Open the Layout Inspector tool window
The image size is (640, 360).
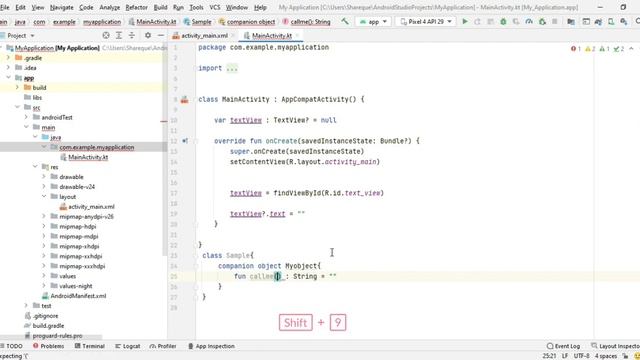[616, 346]
